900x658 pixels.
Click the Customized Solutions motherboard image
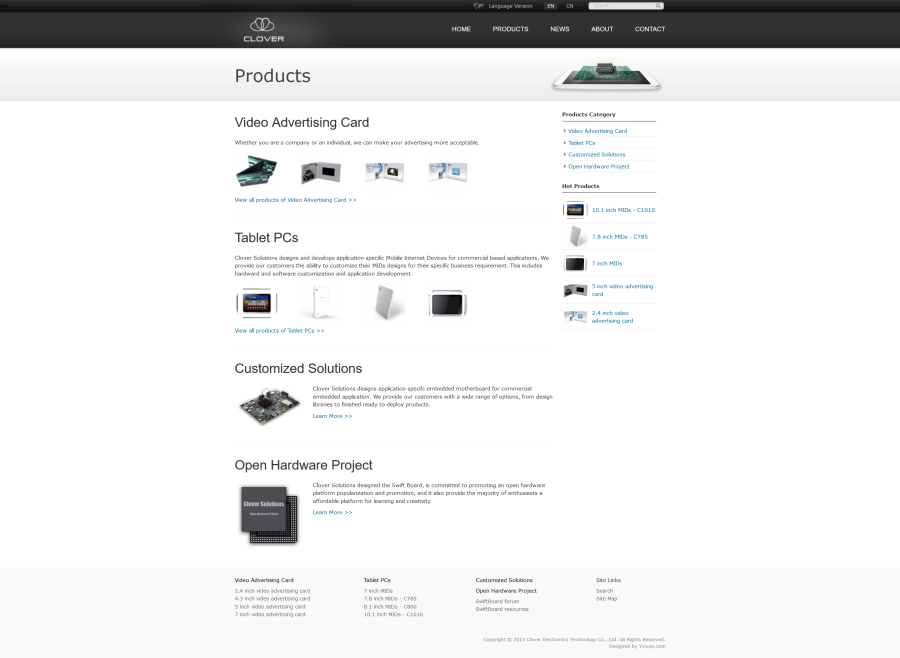click(268, 405)
